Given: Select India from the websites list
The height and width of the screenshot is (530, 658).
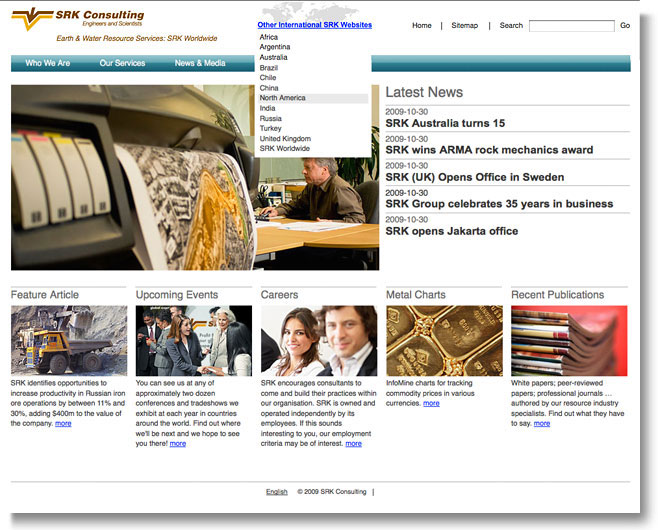Looking at the screenshot, I should pos(267,108).
